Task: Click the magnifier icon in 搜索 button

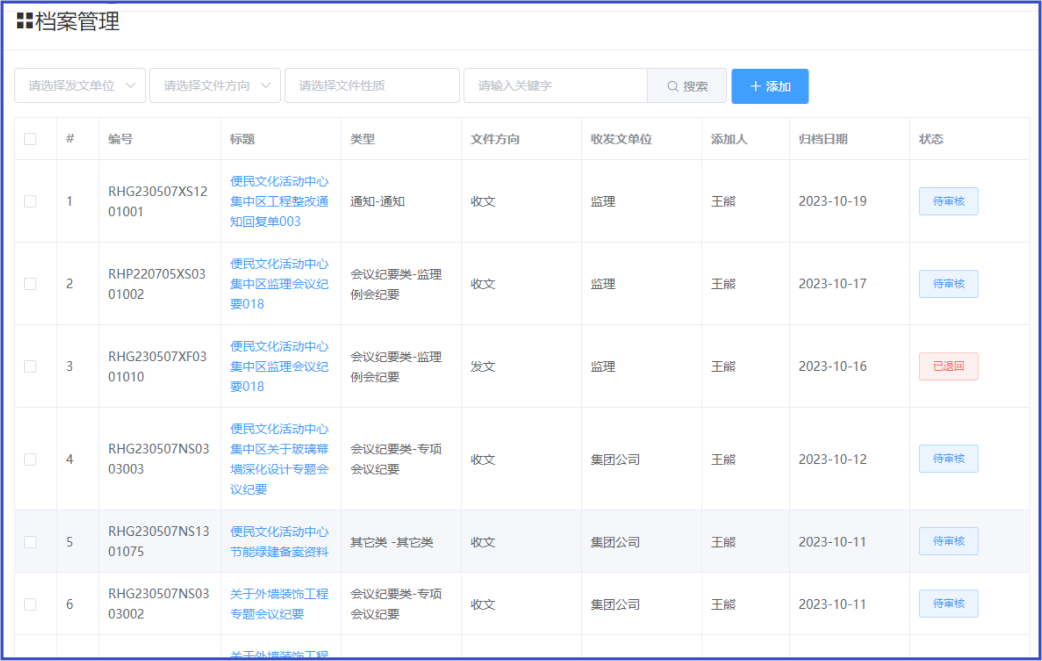Action: [x=673, y=86]
